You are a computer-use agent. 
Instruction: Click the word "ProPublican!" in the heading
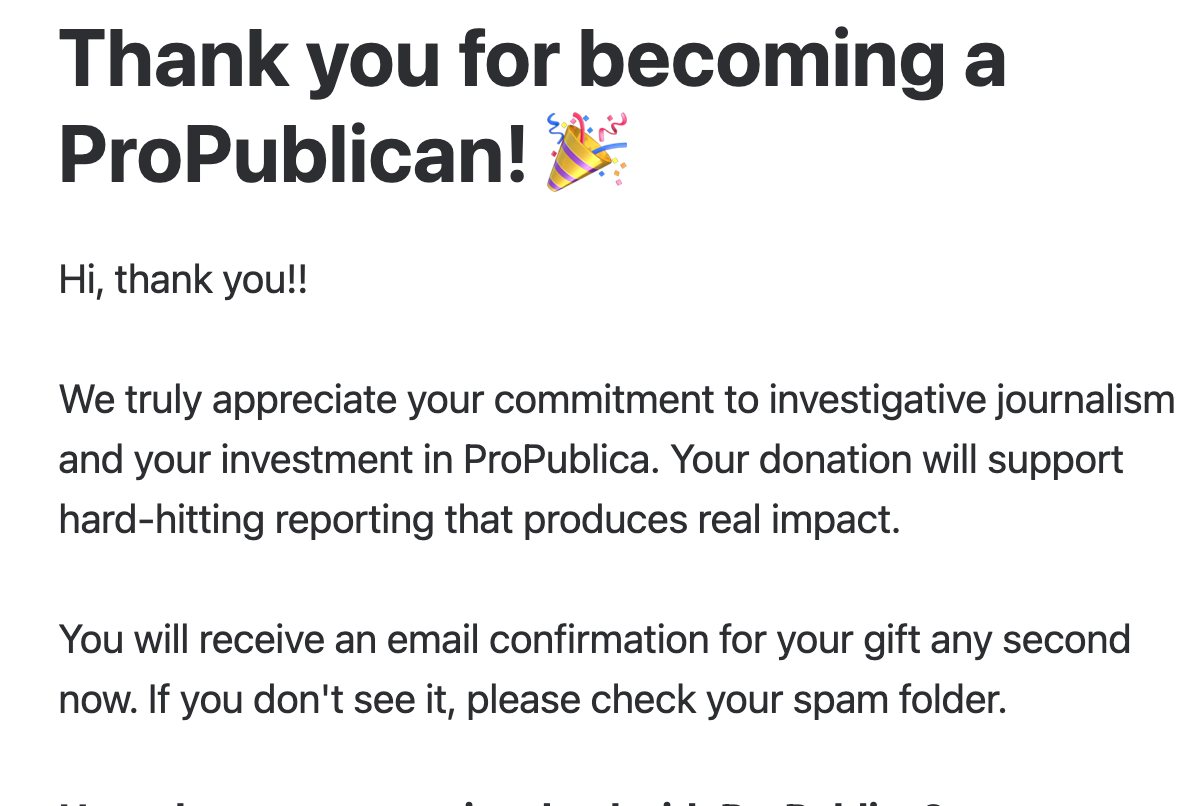point(293,155)
